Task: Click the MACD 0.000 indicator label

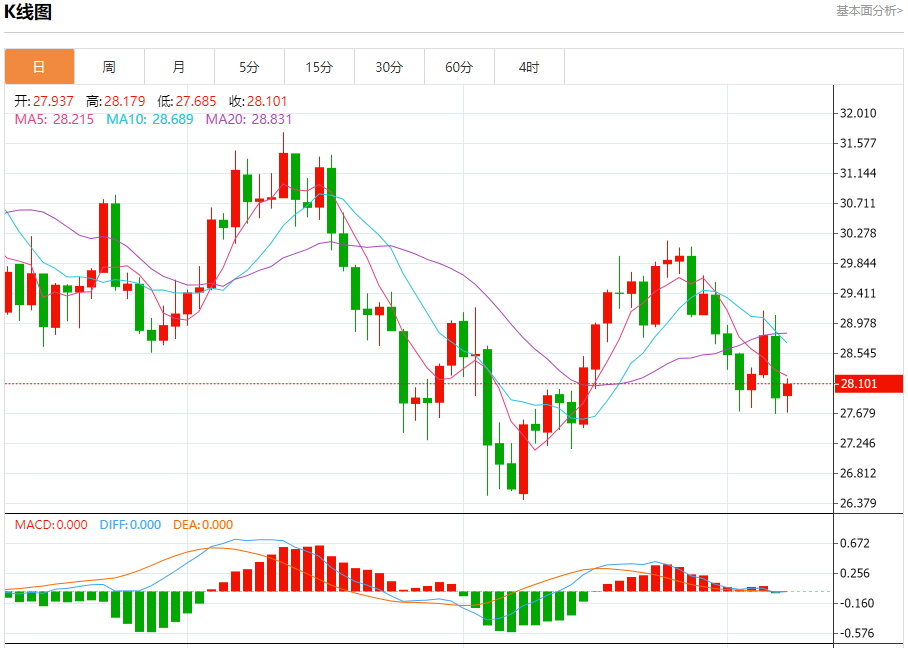Action: pos(51,525)
